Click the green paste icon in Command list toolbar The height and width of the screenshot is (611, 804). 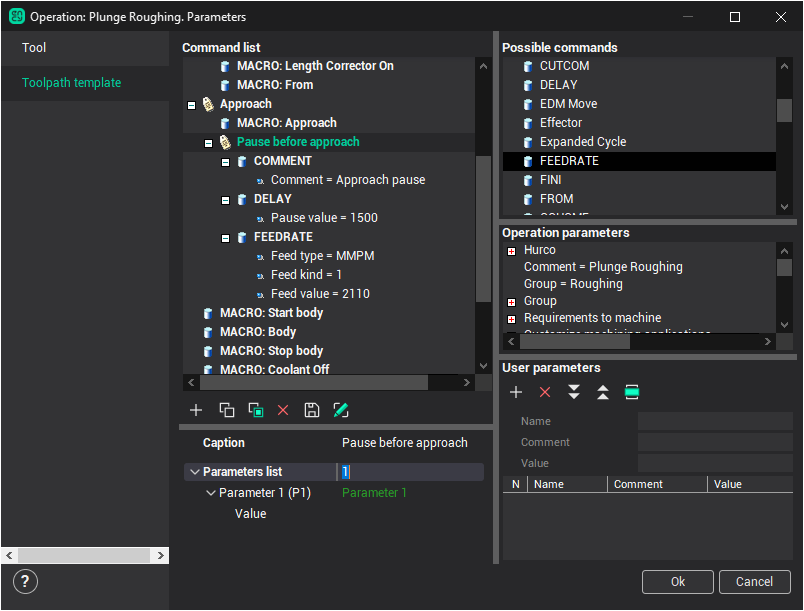coord(255,410)
